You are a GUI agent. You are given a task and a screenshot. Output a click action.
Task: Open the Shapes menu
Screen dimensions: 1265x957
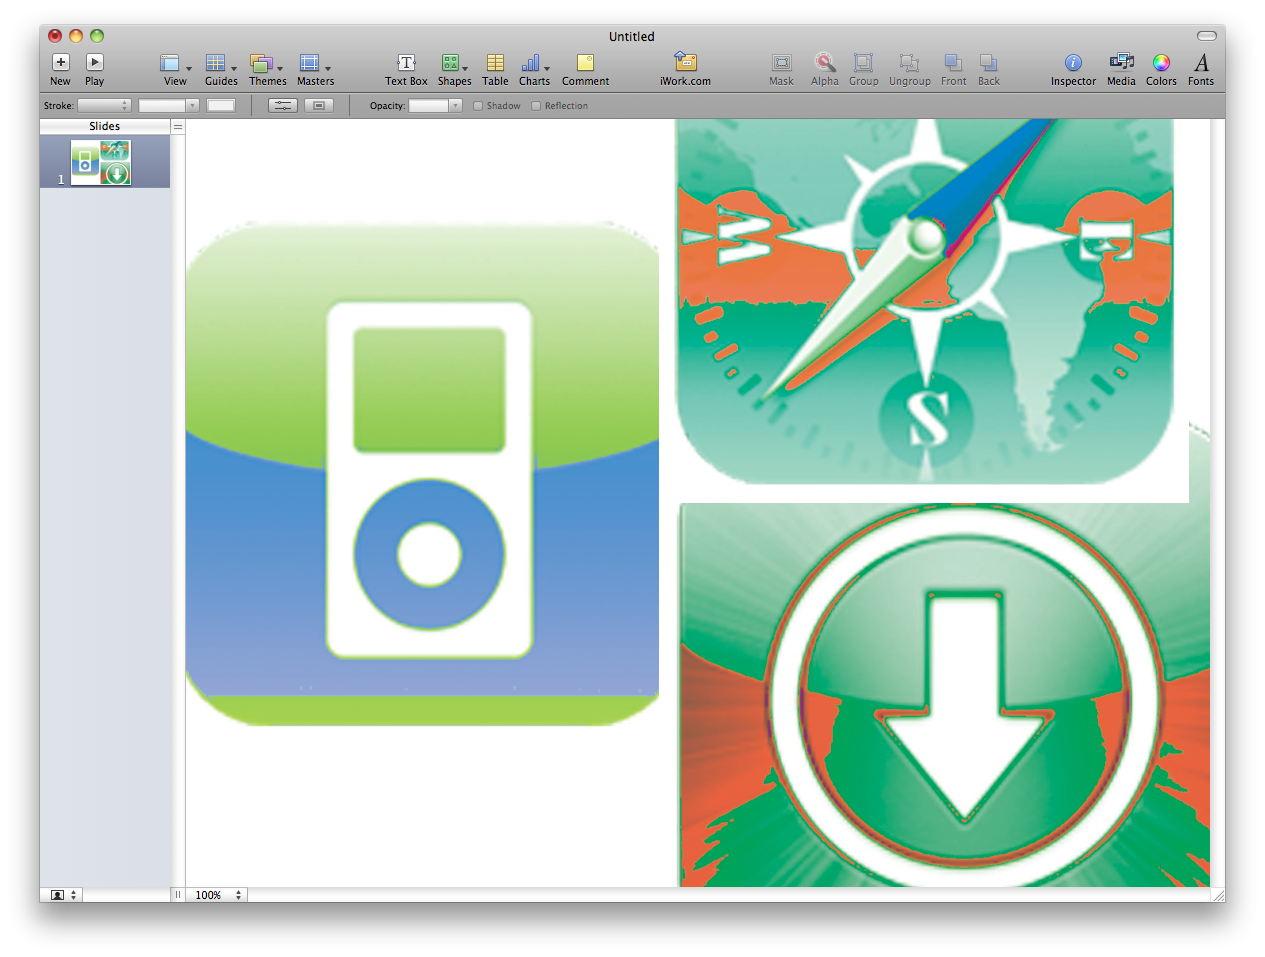click(454, 69)
